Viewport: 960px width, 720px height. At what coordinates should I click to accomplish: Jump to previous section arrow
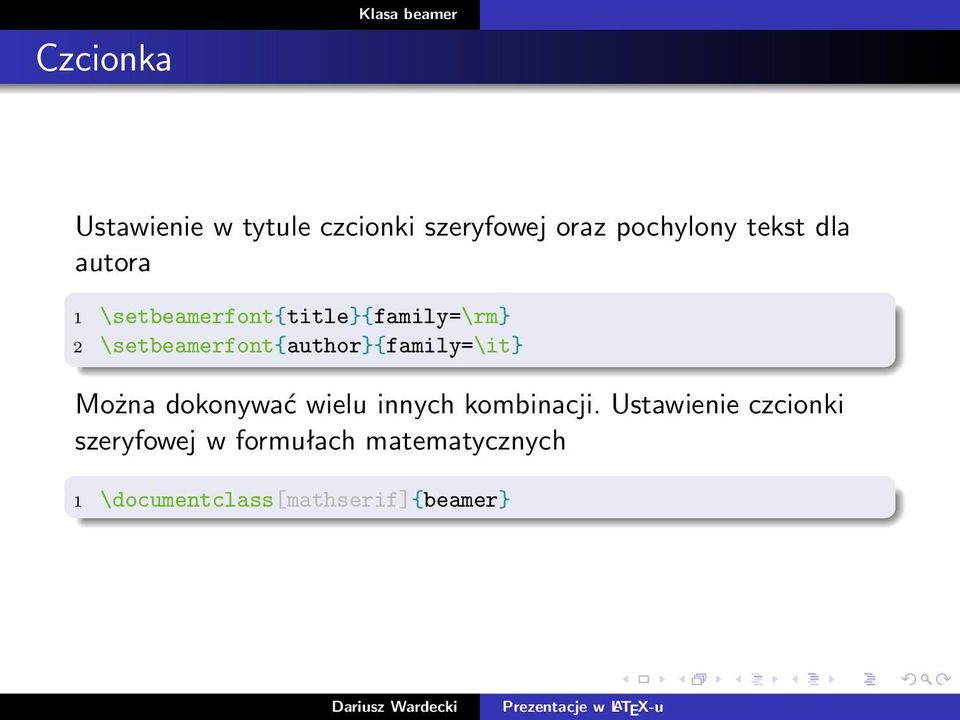pos(795,679)
